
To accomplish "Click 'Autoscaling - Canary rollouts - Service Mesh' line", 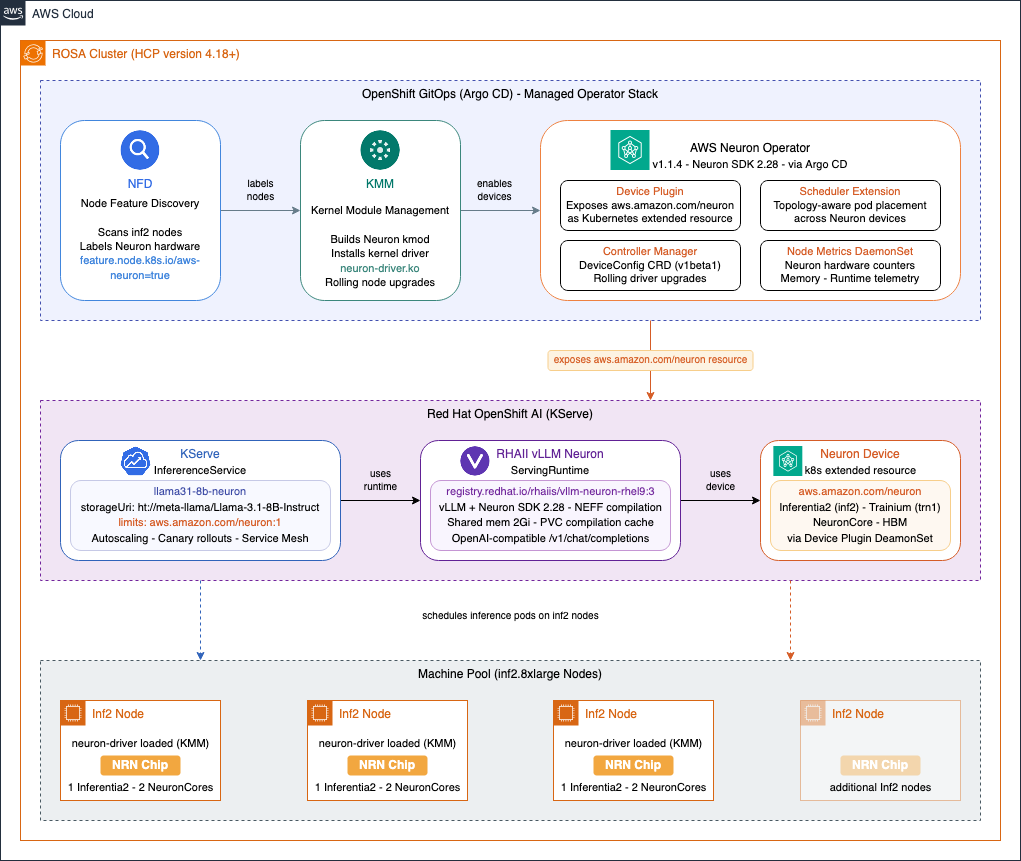I will [199, 539].
